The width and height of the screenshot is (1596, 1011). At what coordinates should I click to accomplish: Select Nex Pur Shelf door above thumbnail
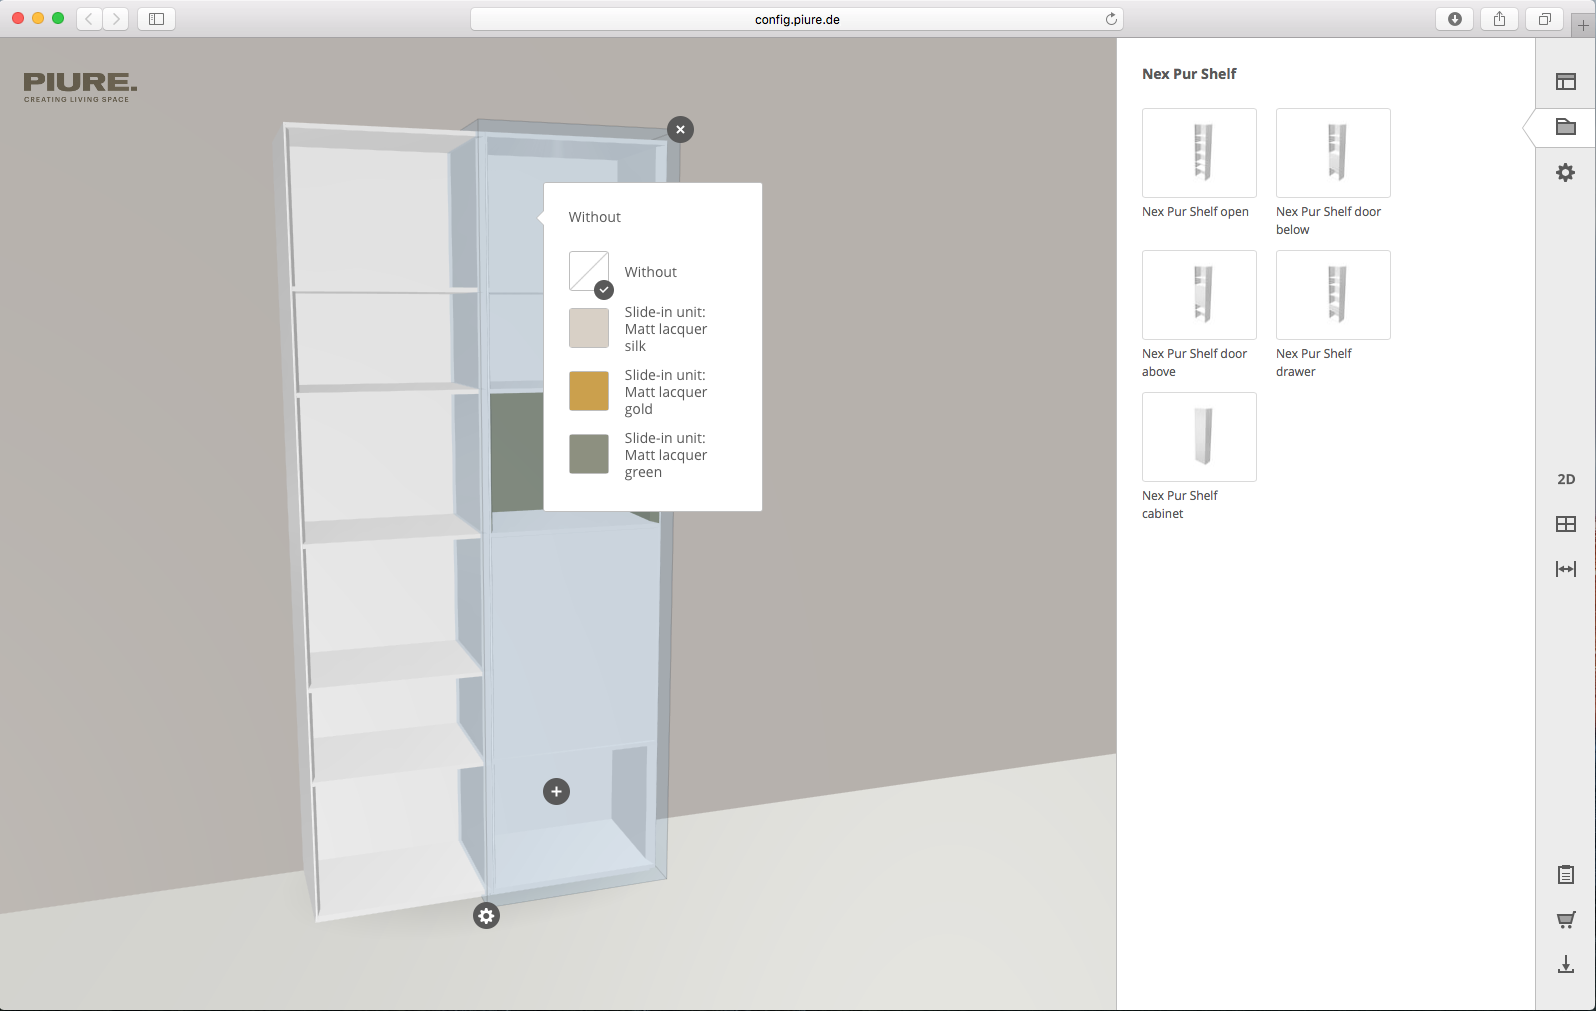click(1199, 295)
